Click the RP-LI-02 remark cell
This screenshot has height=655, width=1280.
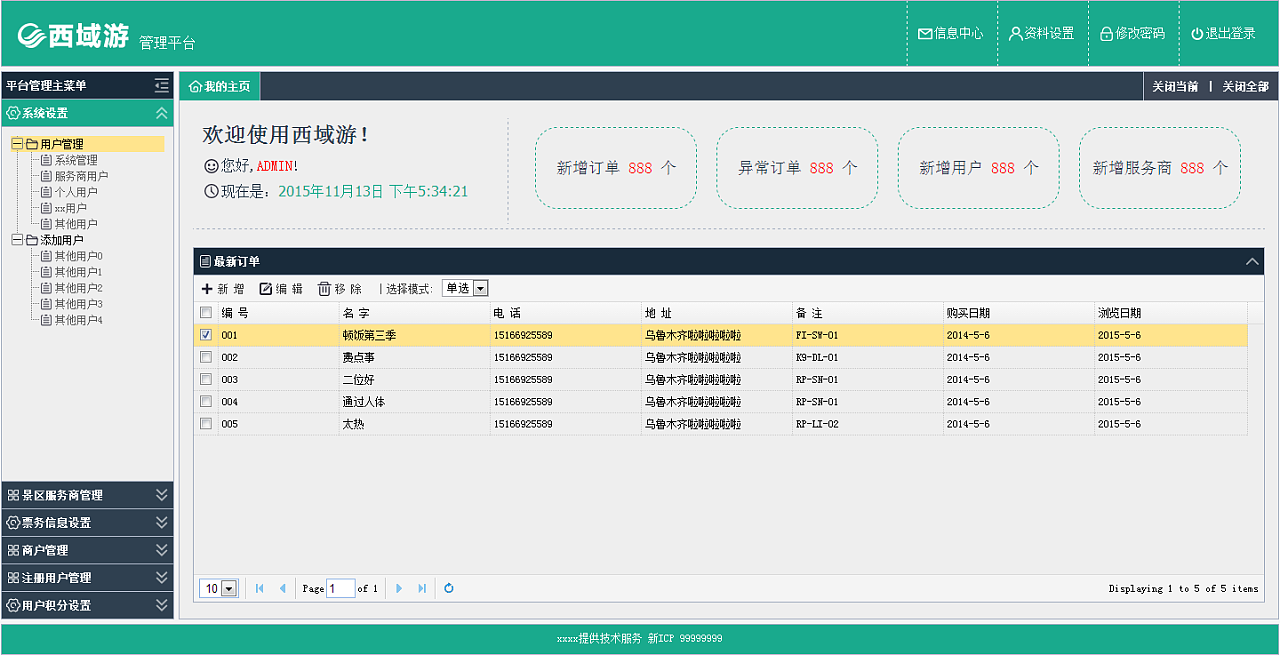pyautogui.click(x=867, y=423)
